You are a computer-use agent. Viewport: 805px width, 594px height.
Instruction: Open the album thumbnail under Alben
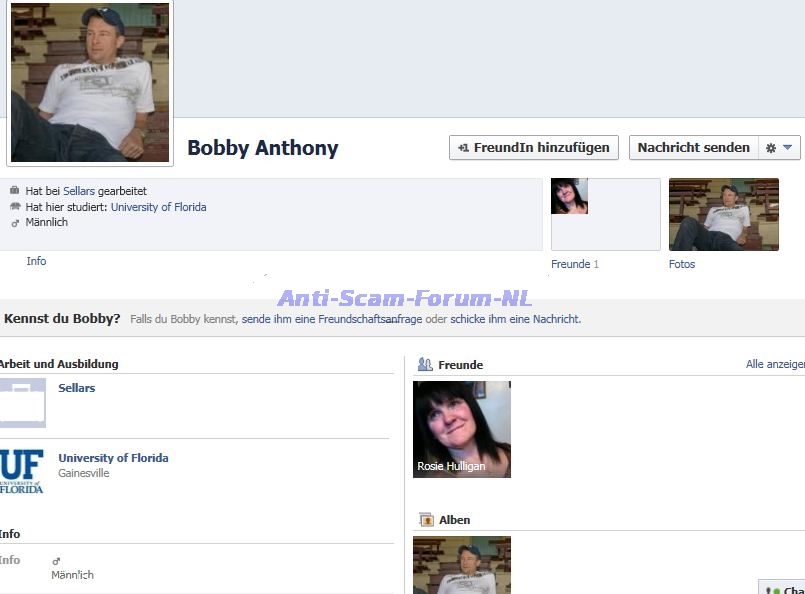461,564
